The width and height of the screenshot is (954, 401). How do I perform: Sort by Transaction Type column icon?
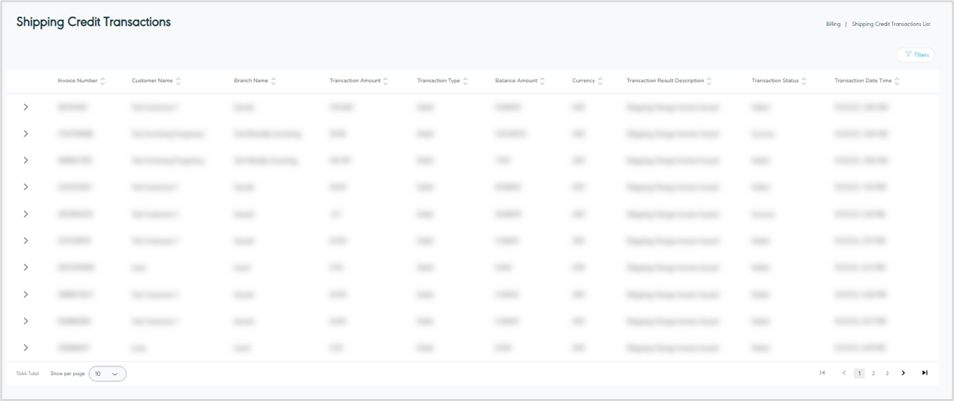pyautogui.click(x=465, y=81)
